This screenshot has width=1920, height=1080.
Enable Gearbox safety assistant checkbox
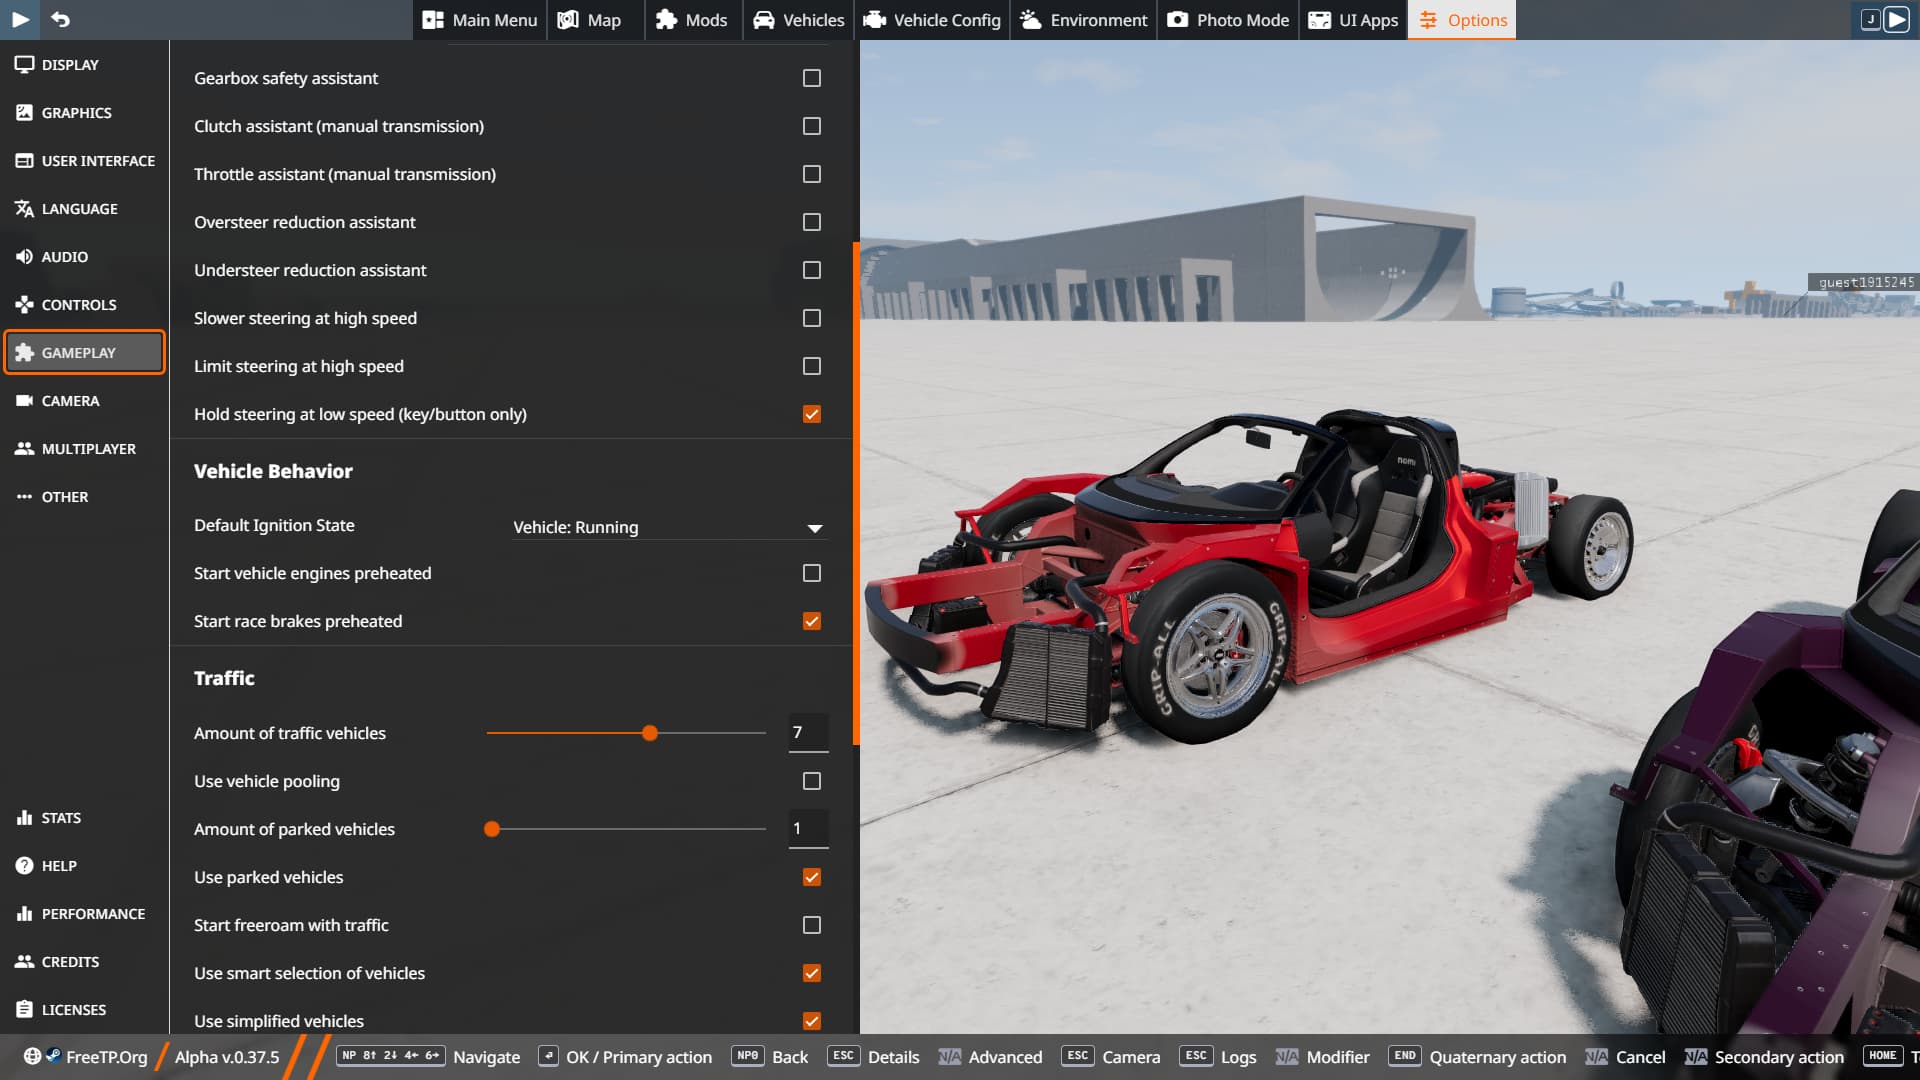pos(811,78)
